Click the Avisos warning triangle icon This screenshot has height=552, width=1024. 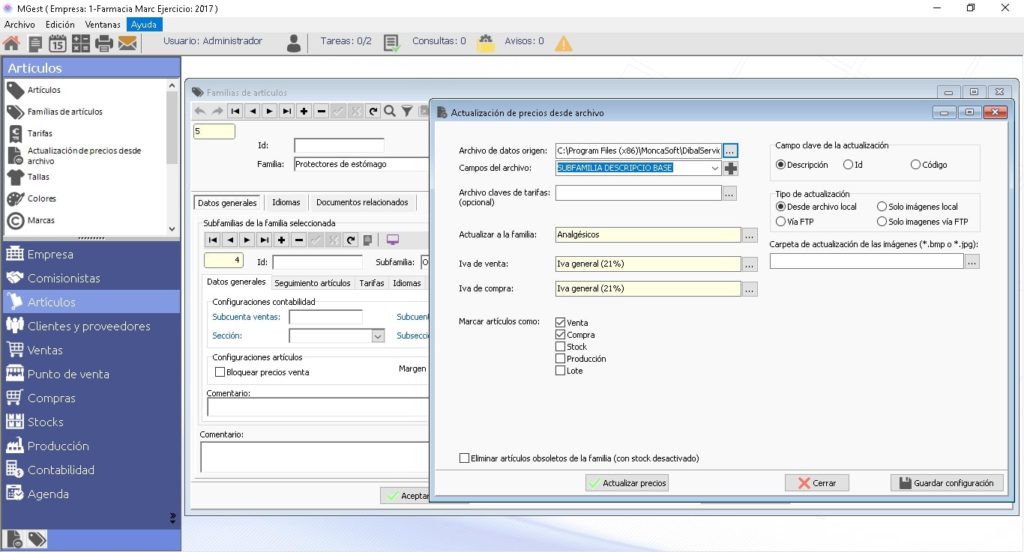[563, 44]
